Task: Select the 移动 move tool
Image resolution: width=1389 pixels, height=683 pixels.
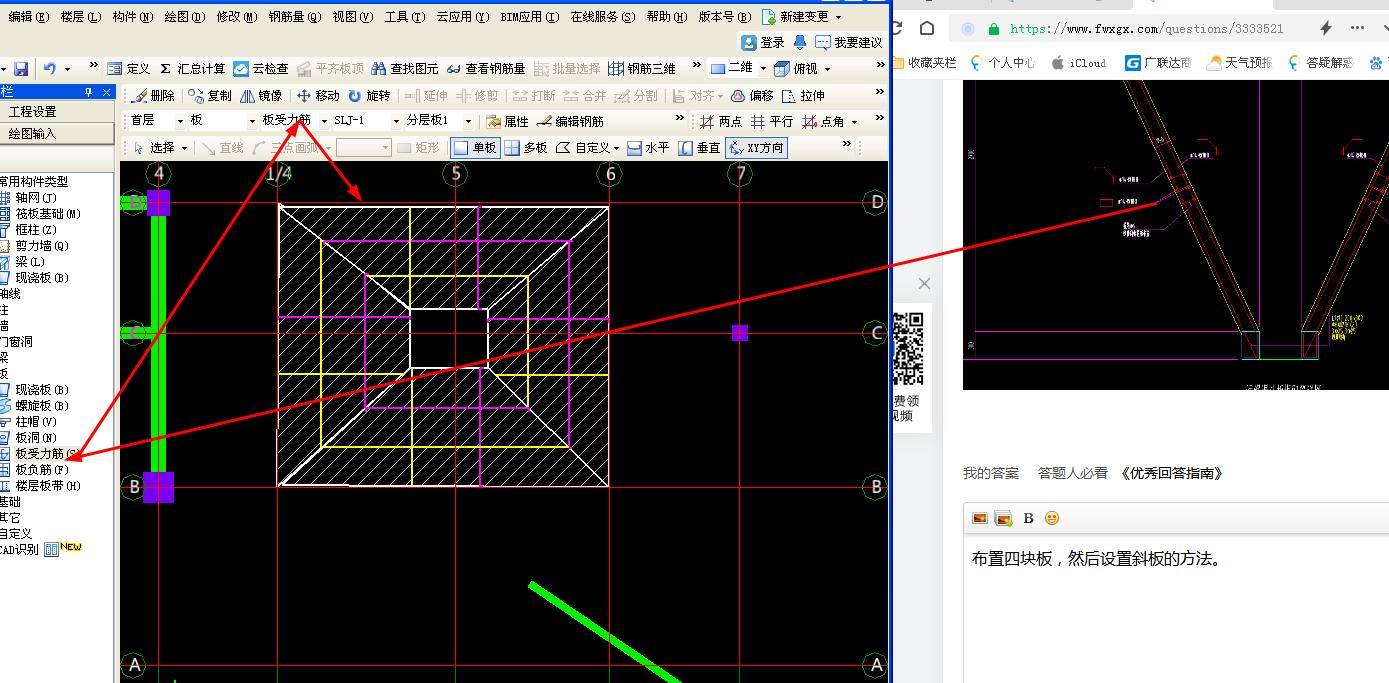Action: pos(318,96)
